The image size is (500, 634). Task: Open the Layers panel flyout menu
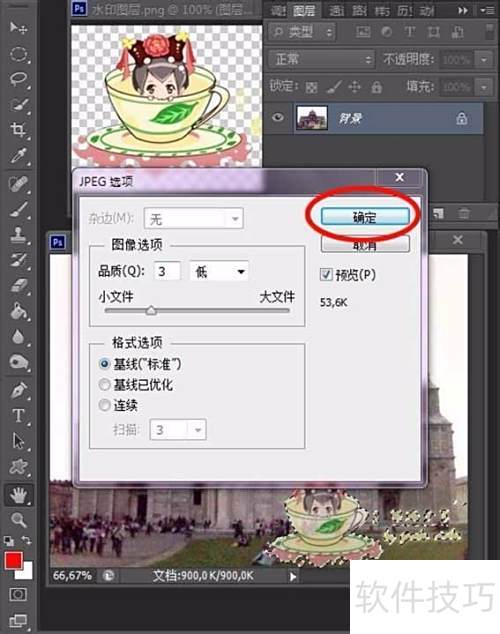pyautogui.click(x=487, y=11)
